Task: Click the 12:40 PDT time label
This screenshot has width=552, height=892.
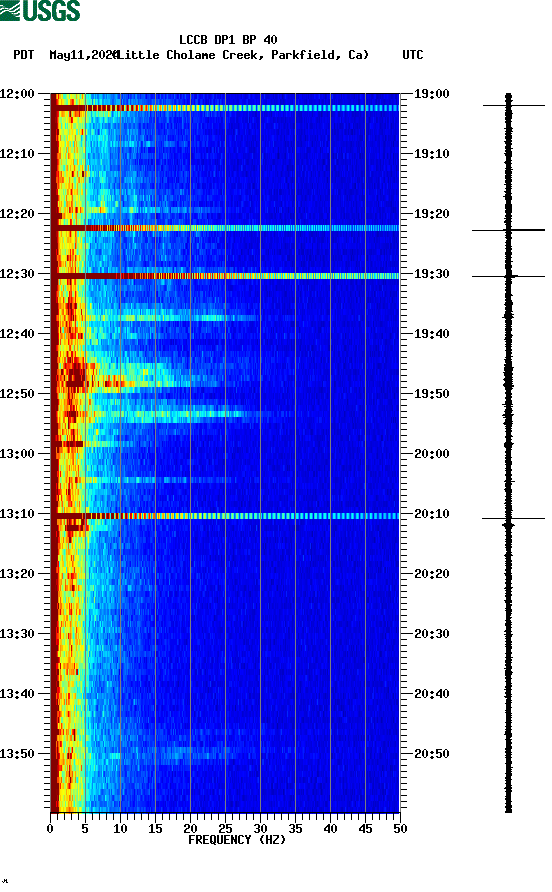Action: [18, 334]
